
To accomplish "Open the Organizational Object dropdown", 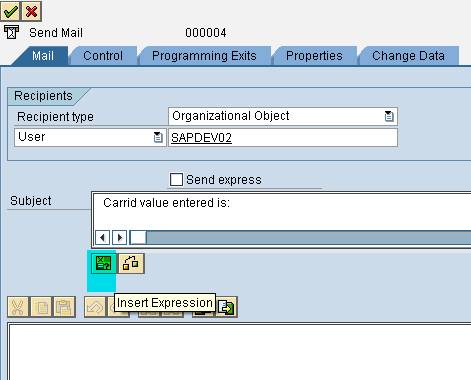I will 389,116.
